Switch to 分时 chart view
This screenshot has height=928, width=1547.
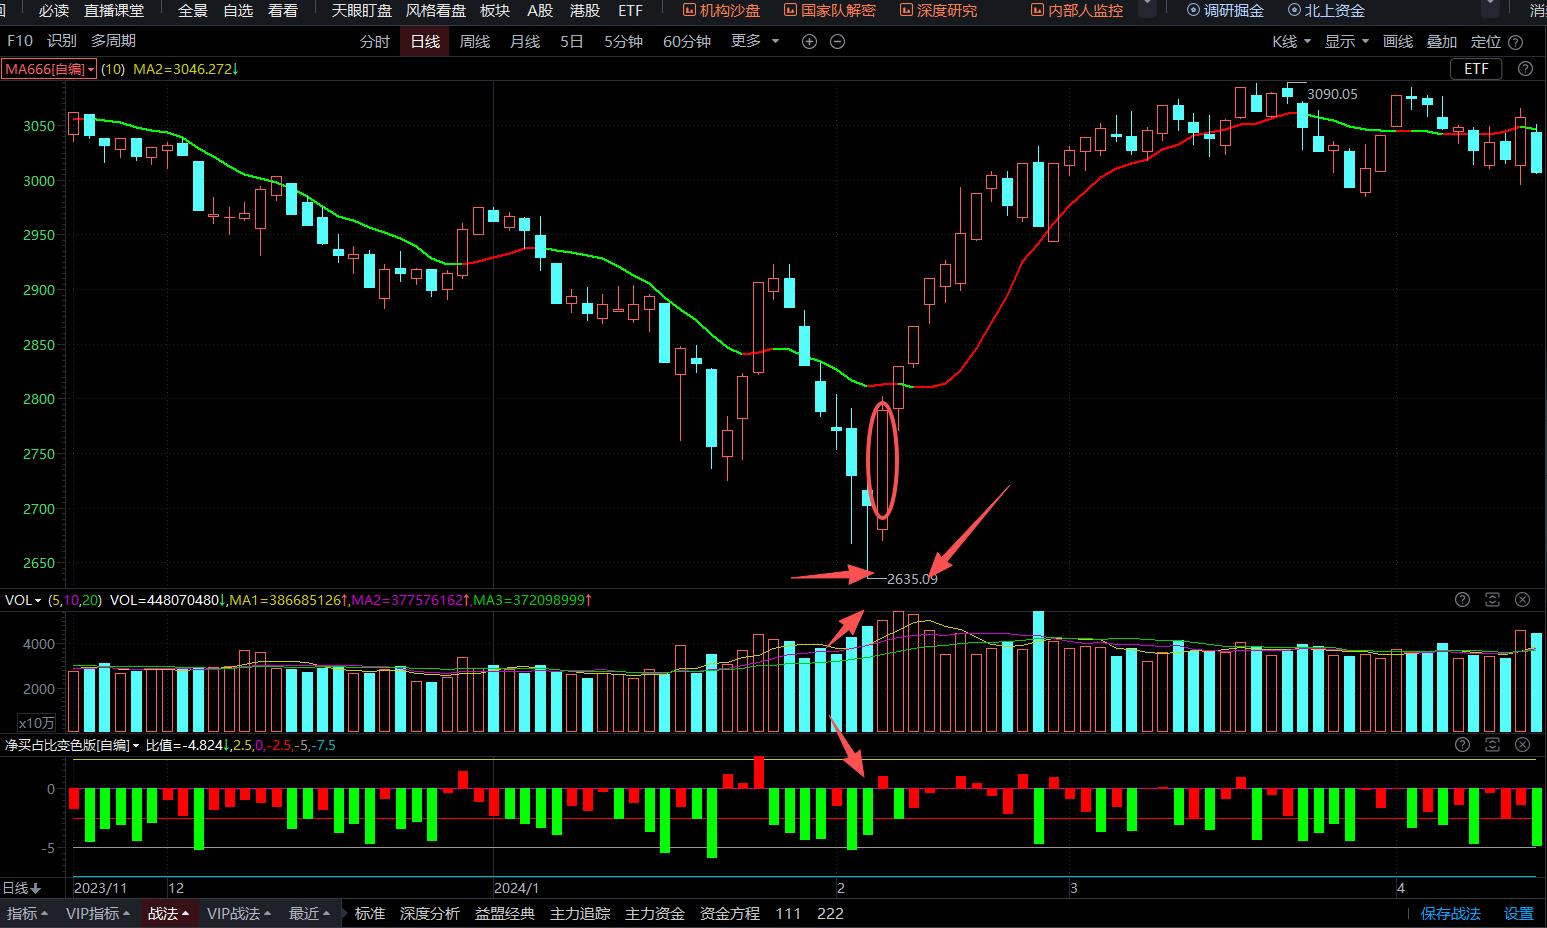[x=375, y=41]
